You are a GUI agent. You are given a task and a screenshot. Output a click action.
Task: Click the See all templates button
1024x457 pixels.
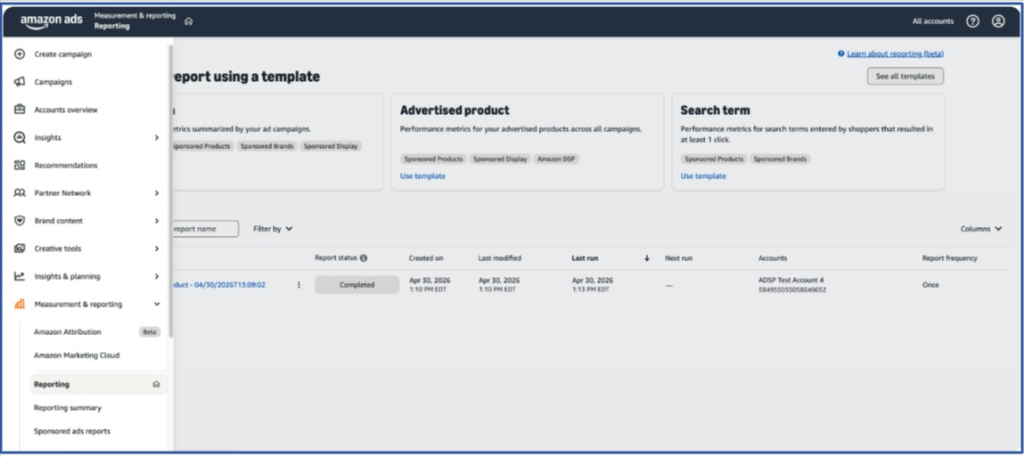click(905, 76)
